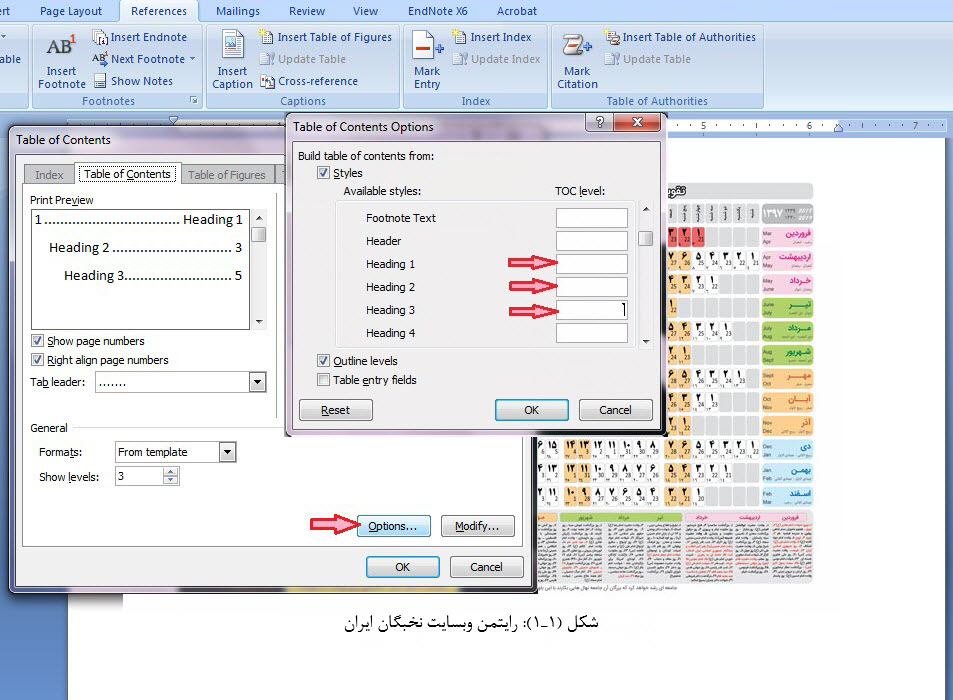Click Insert Table of Figures icon
The height and width of the screenshot is (700, 953).
coord(266,37)
